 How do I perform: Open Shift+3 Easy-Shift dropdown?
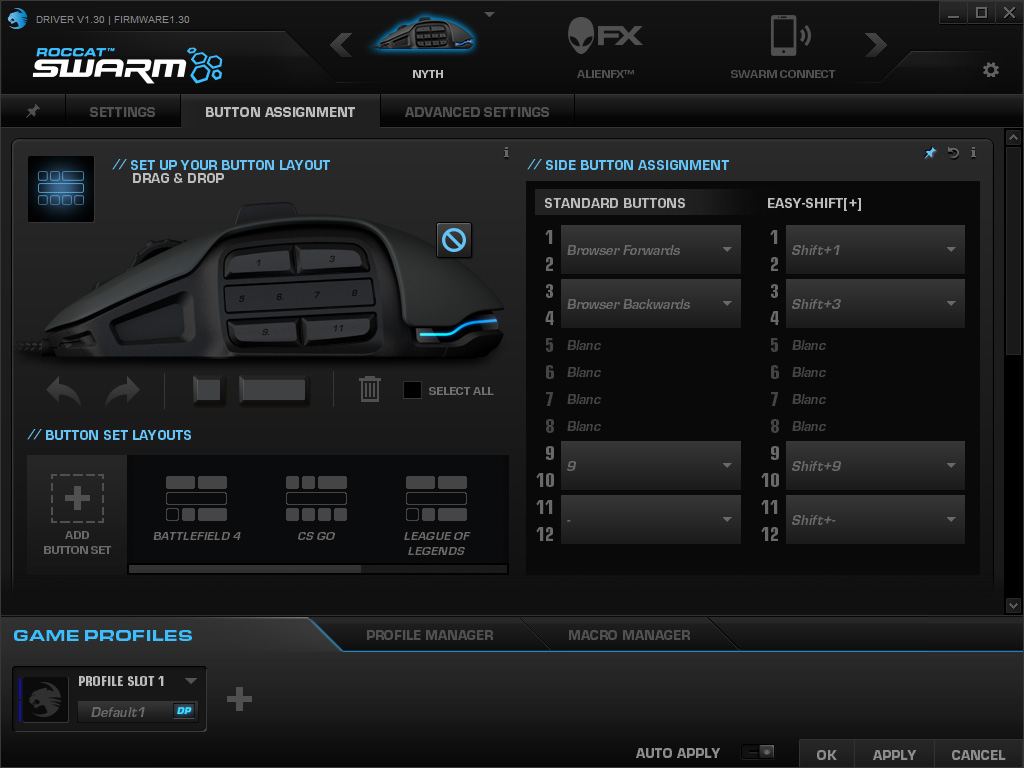click(x=875, y=304)
